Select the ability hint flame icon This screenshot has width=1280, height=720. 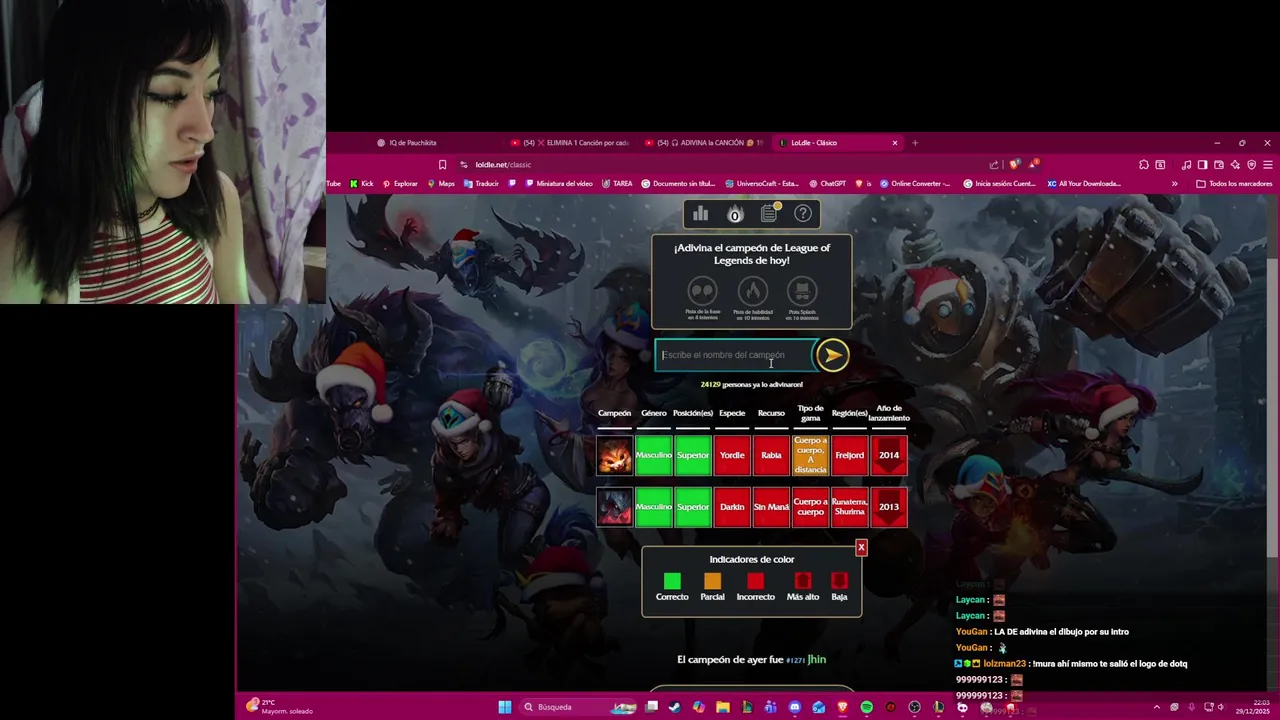(x=752, y=292)
